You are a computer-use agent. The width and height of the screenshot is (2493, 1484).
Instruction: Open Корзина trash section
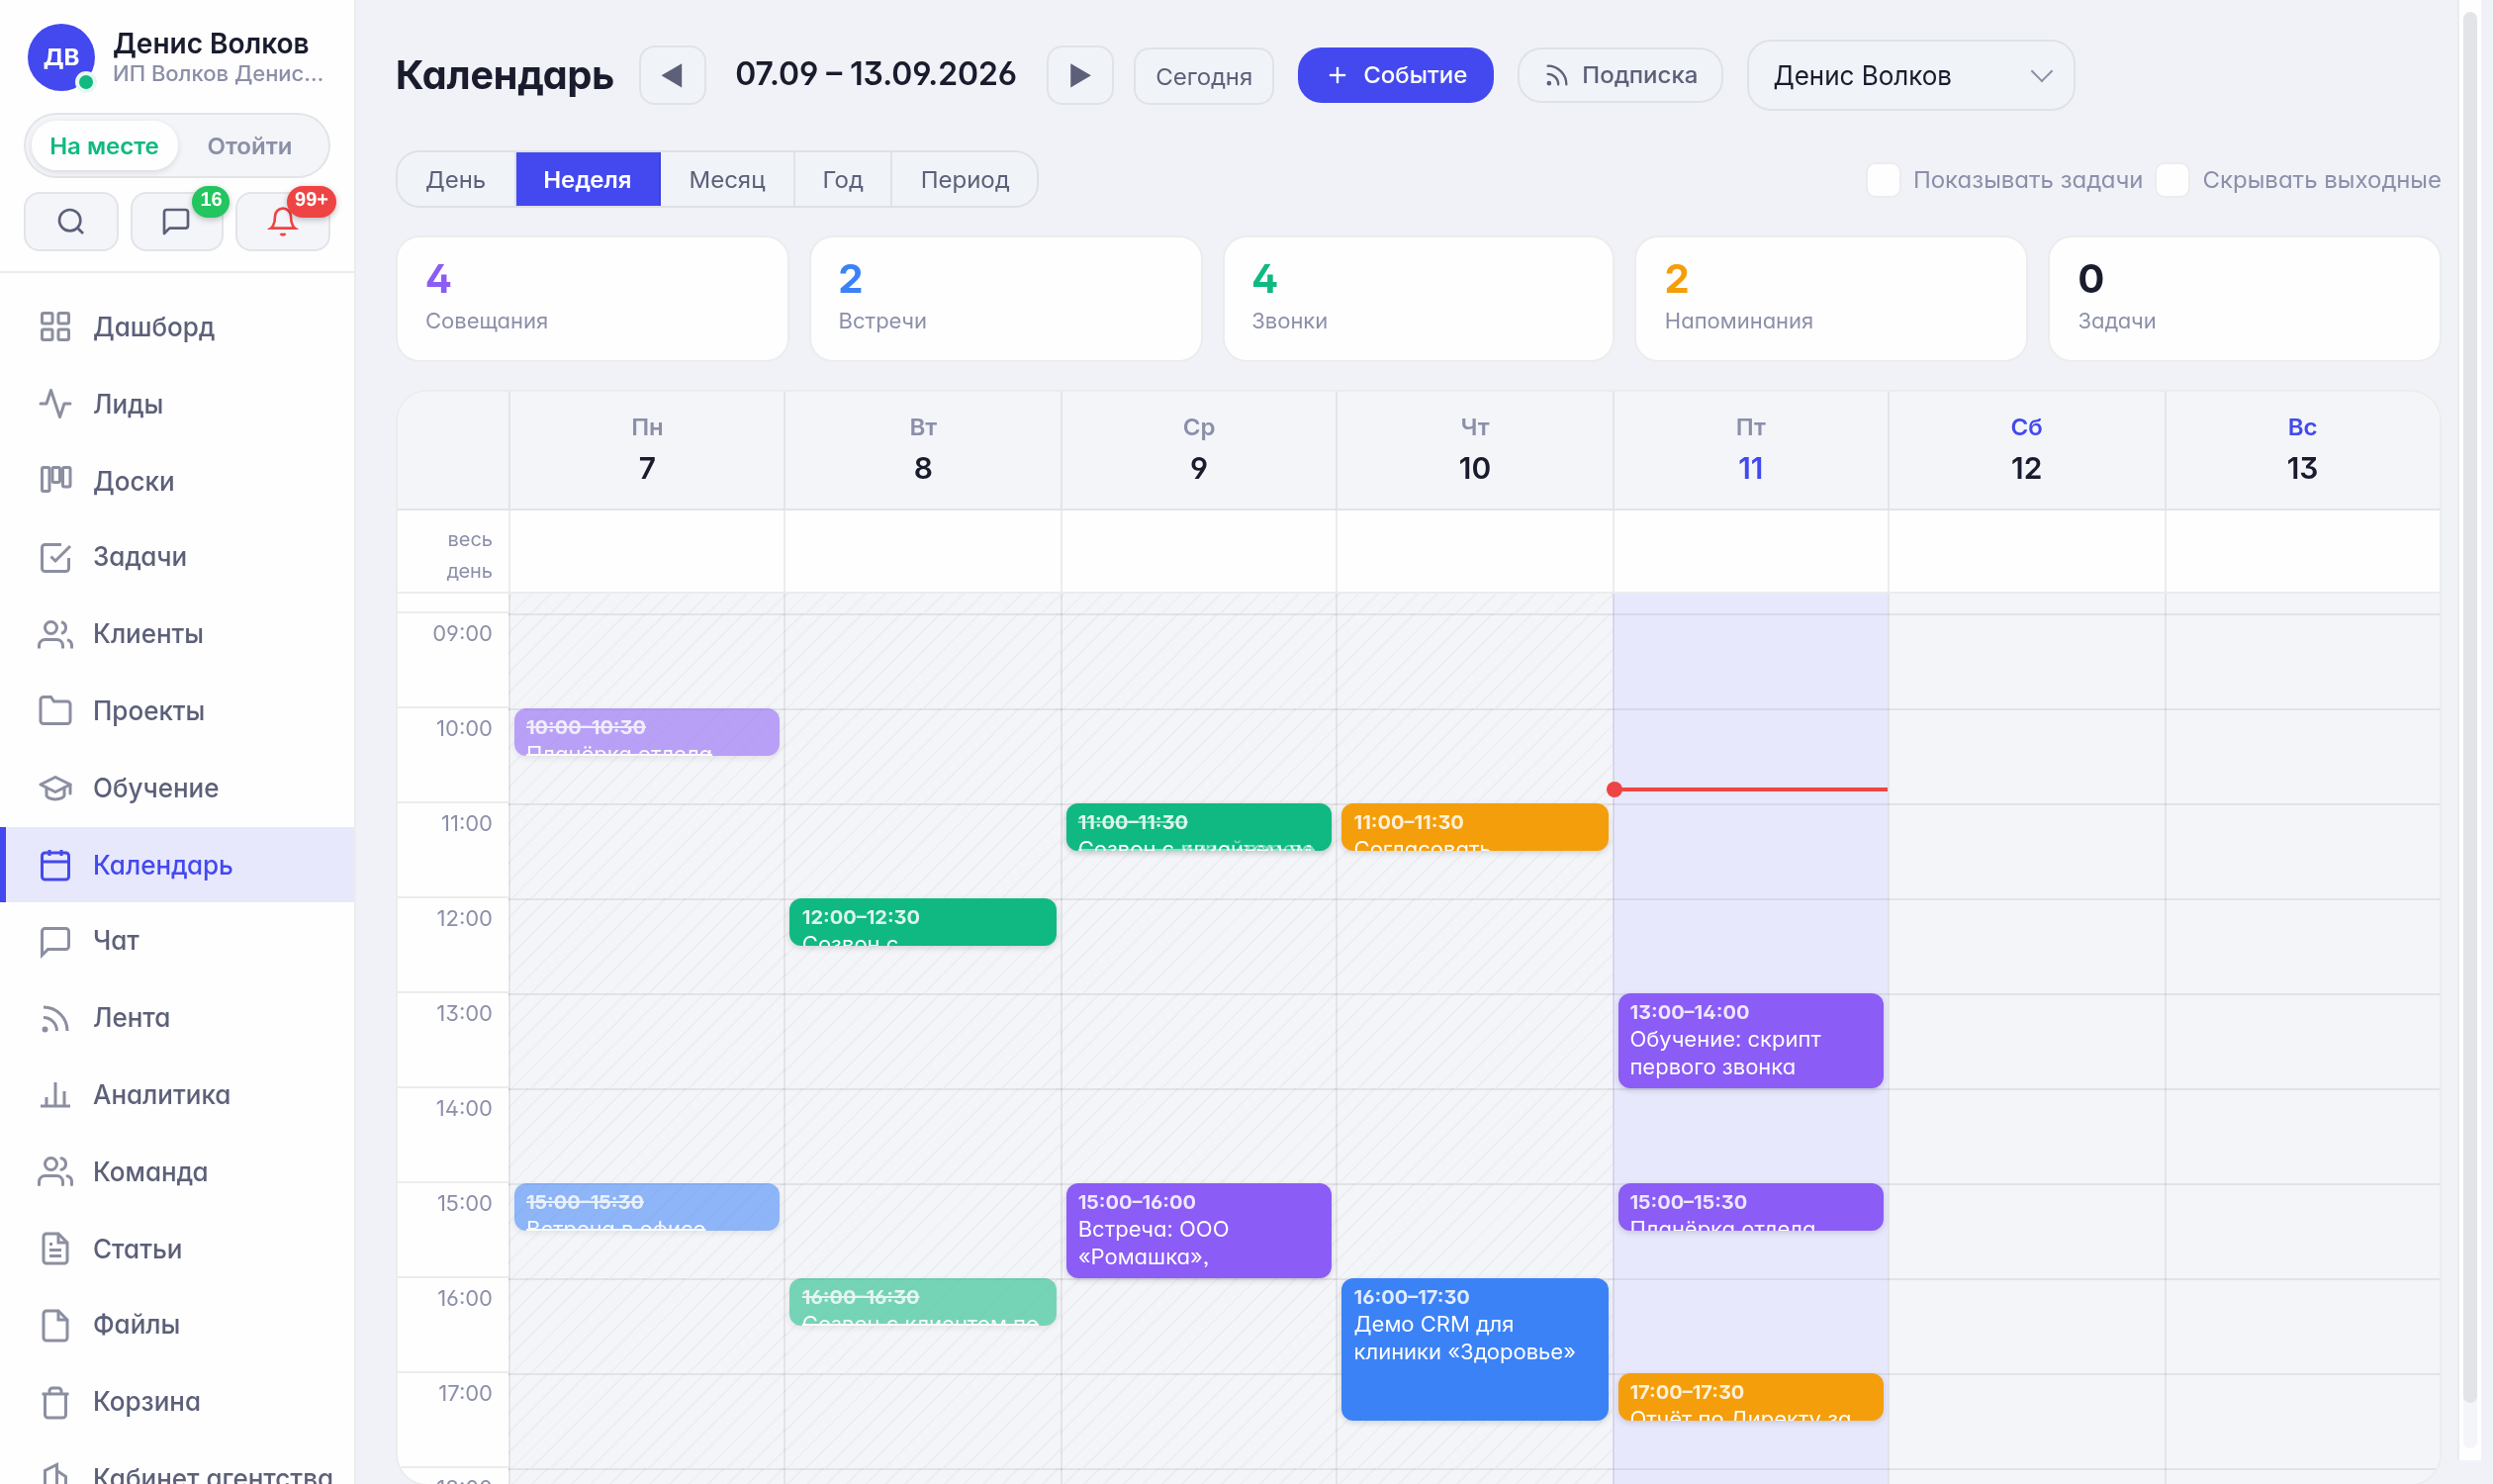point(178,1402)
